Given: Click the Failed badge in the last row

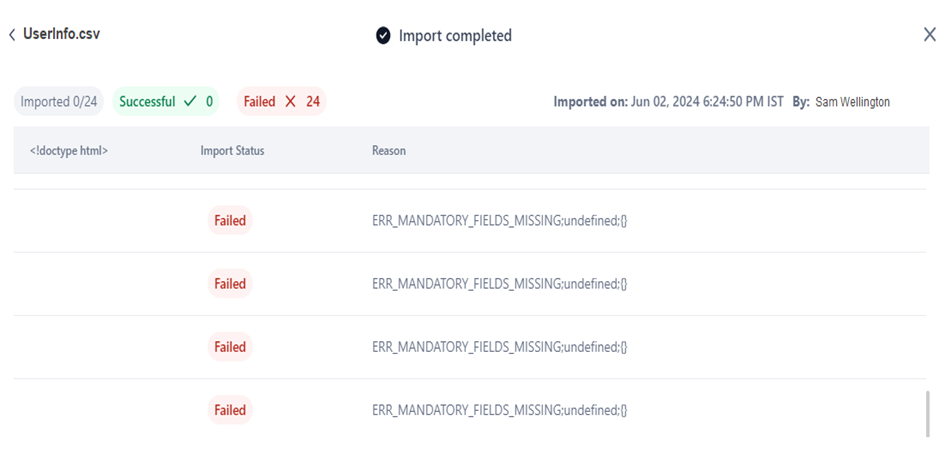Looking at the screenshot, I should pyautogui.click(x=230, y=410).
